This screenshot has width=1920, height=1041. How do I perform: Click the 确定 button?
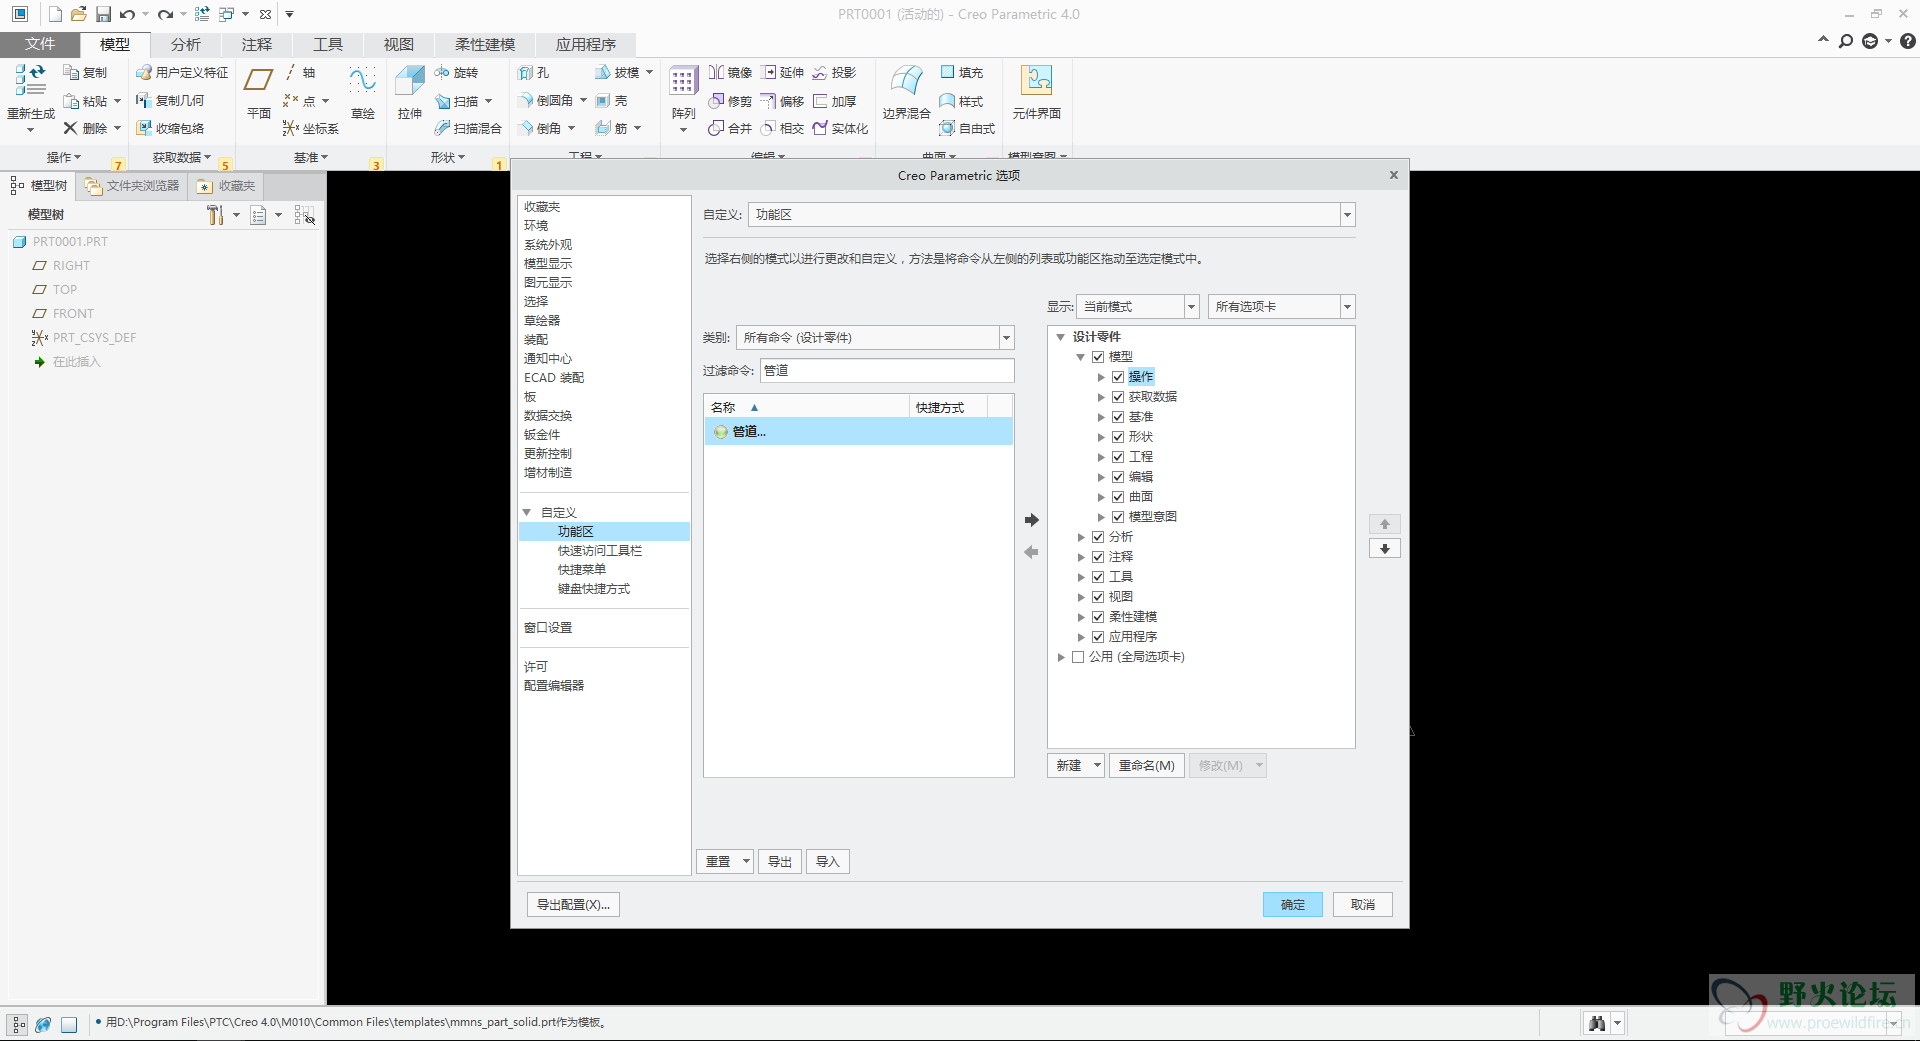click(x=1292, y=905)
